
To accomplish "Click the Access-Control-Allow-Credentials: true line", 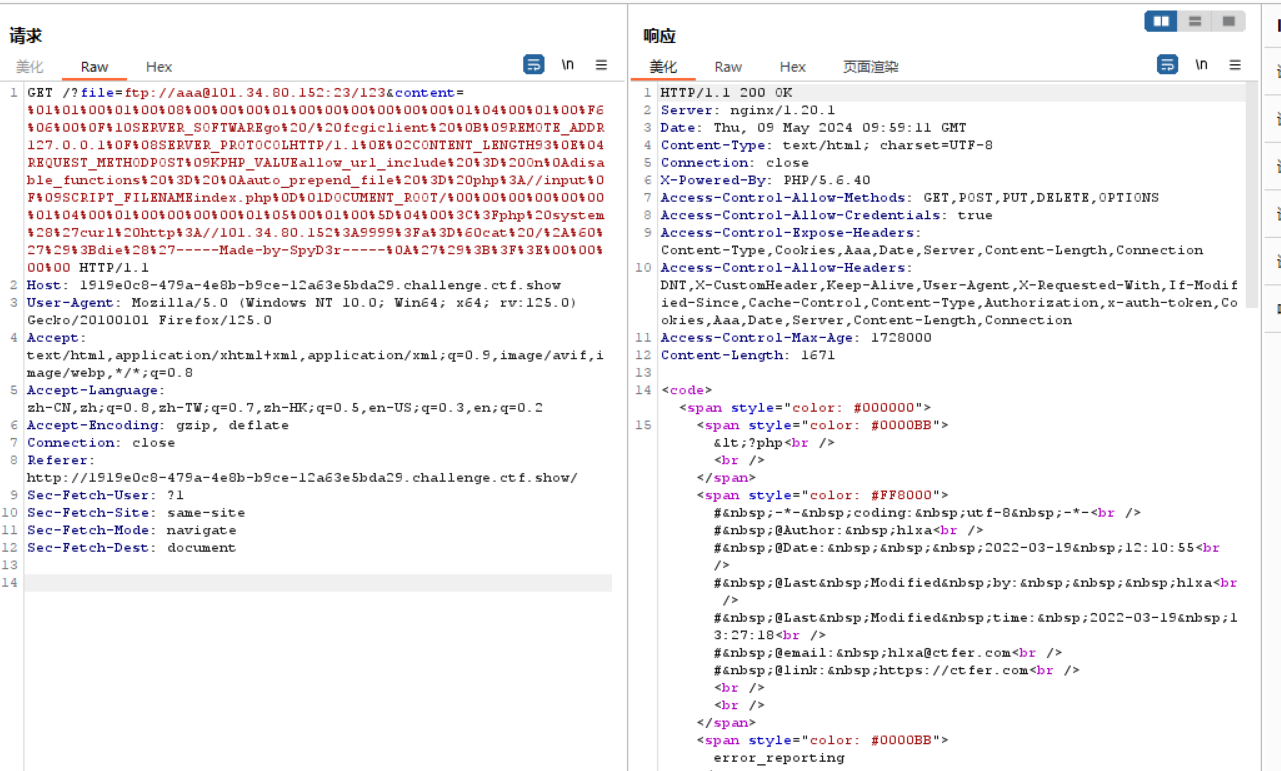I will coord(827,215).
